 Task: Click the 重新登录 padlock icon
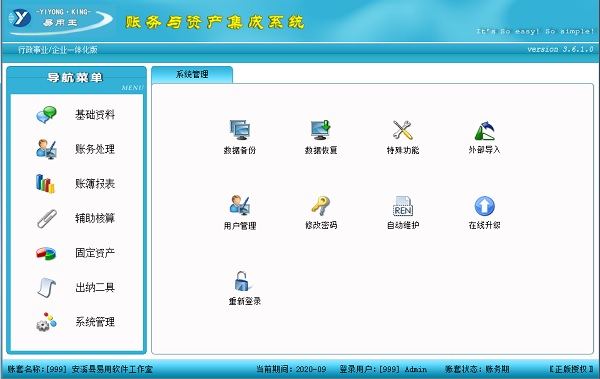(x=243, y=281)
